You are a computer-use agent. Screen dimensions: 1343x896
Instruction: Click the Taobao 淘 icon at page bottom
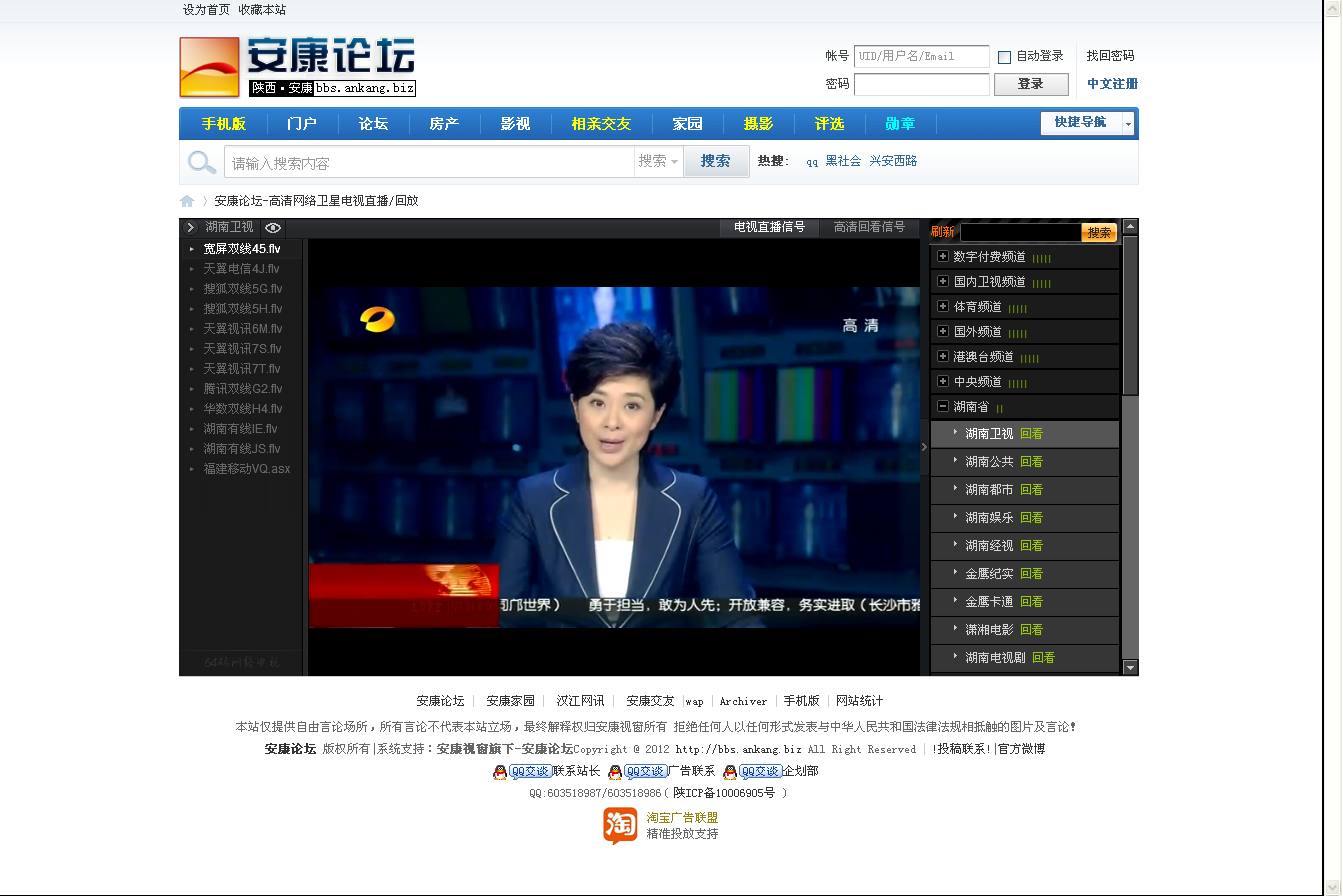(x=619, y=828)
